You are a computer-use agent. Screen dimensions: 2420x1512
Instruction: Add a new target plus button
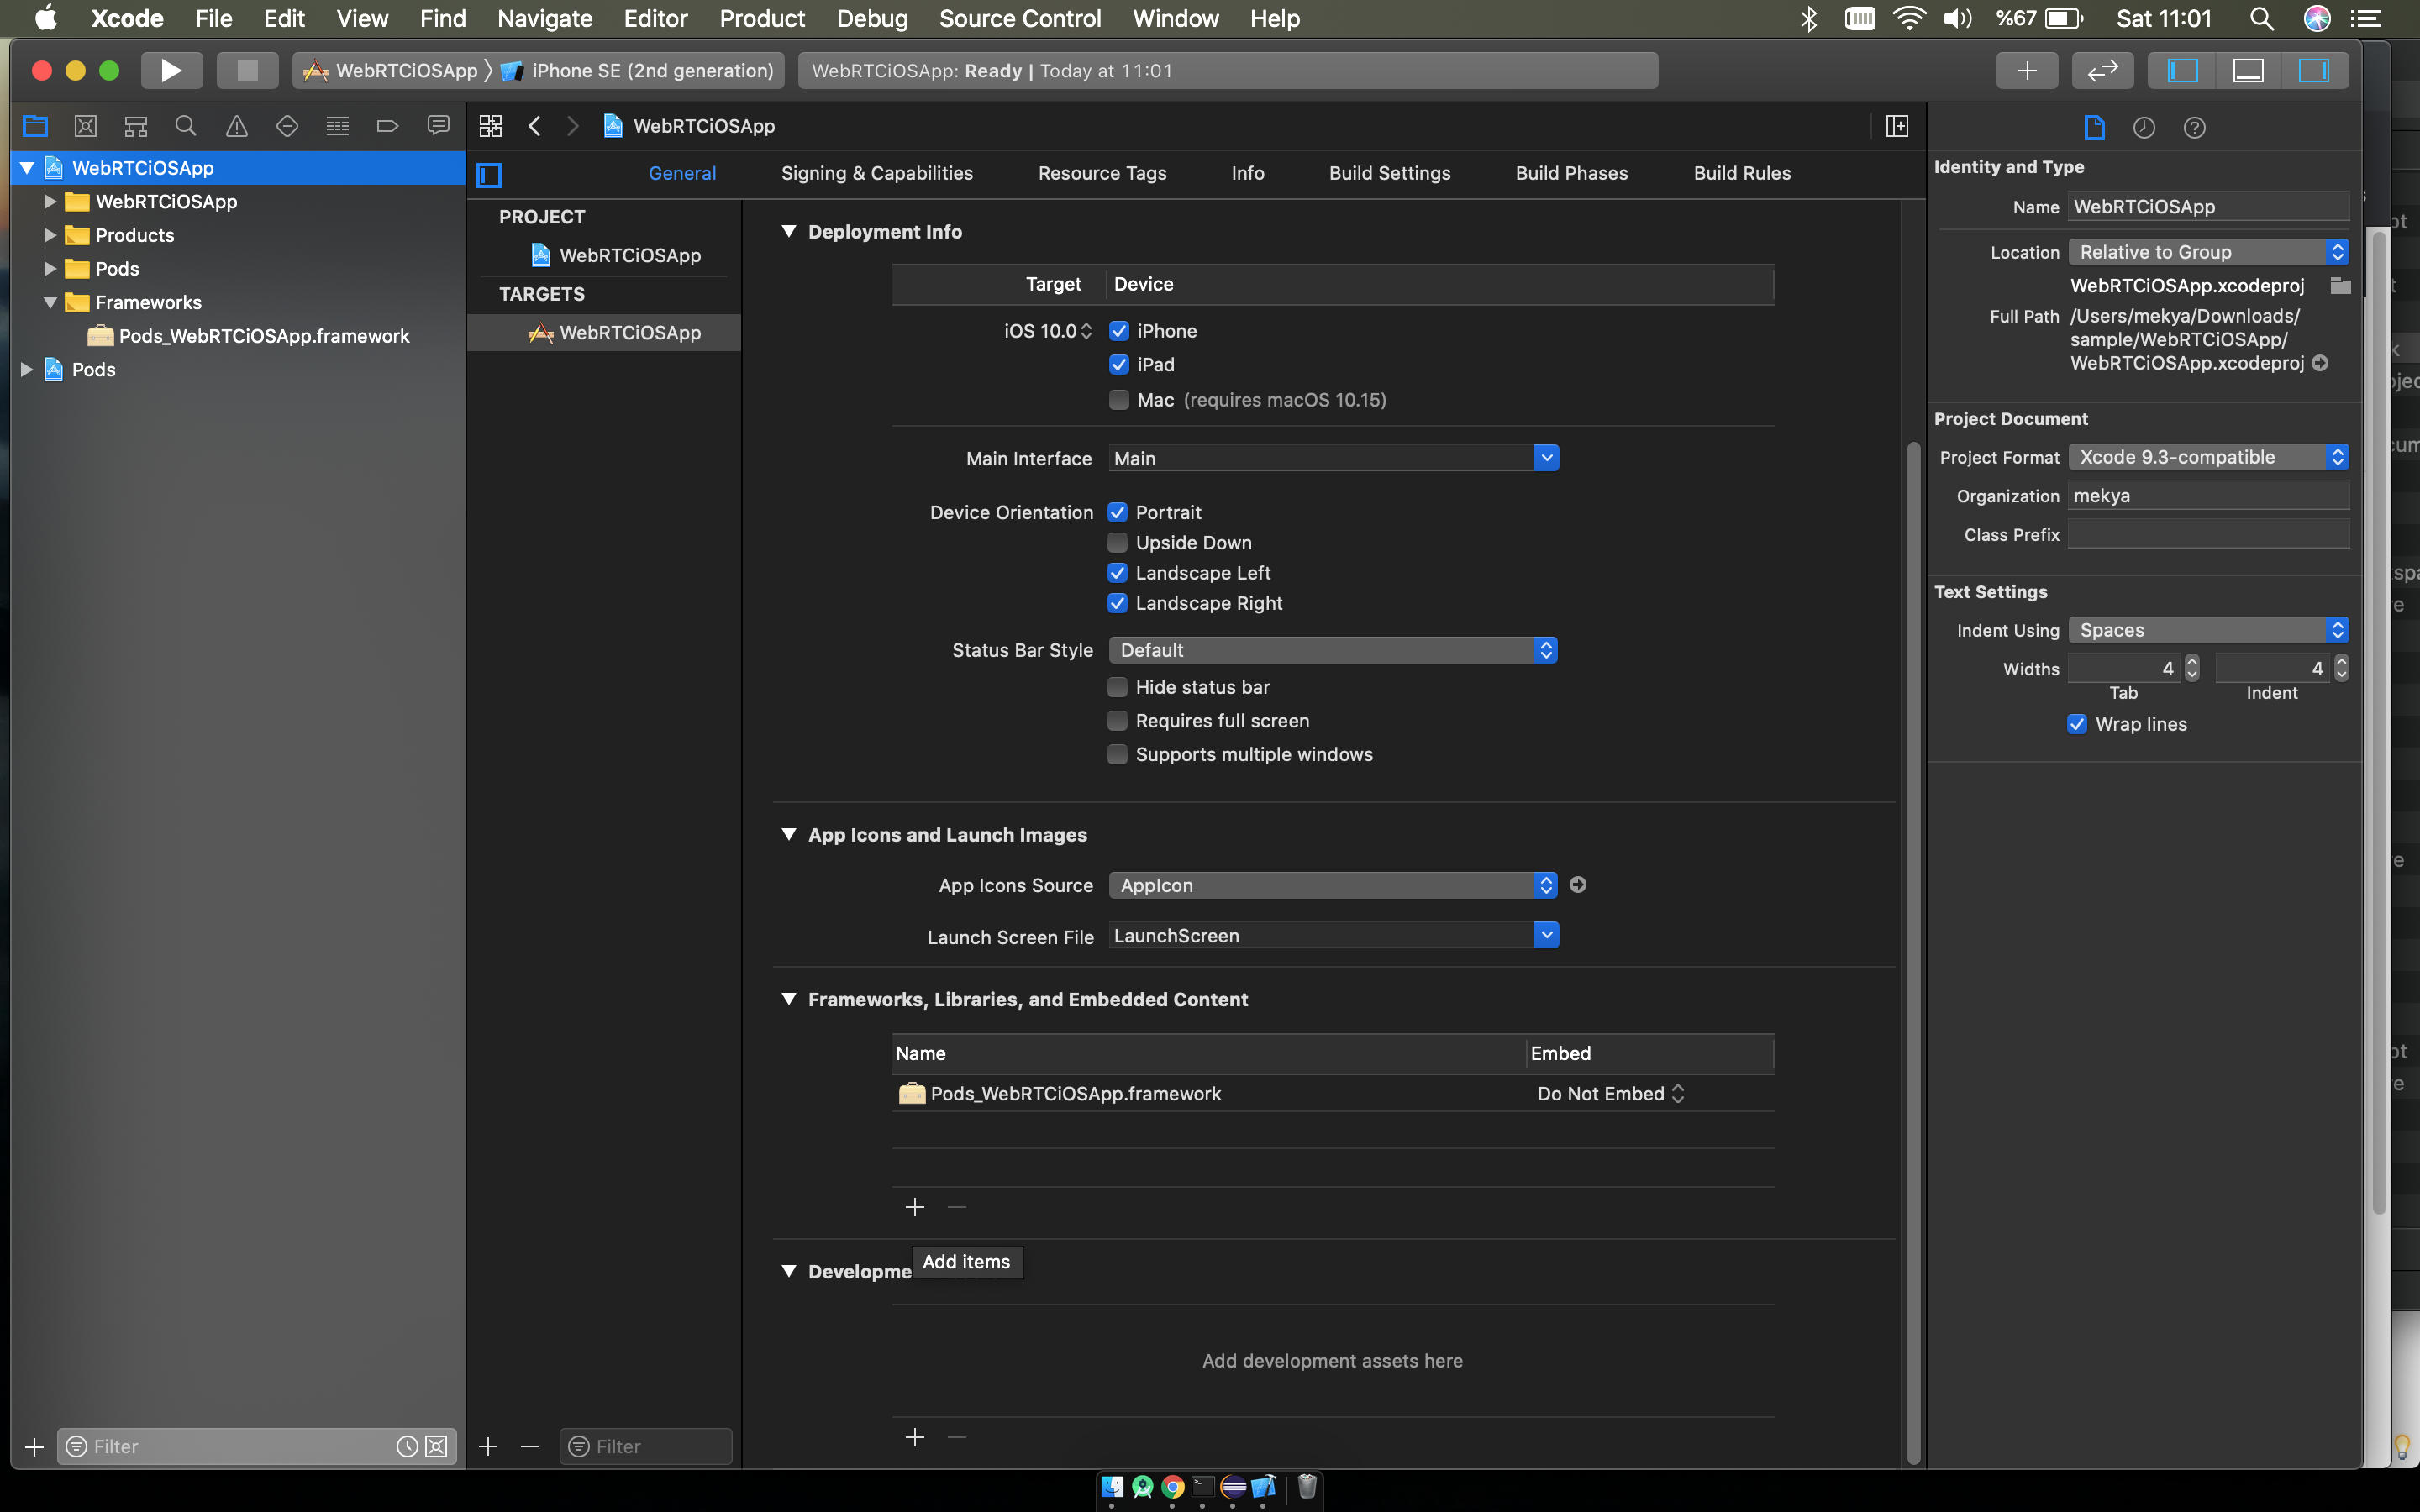[x=488, y=1446]
